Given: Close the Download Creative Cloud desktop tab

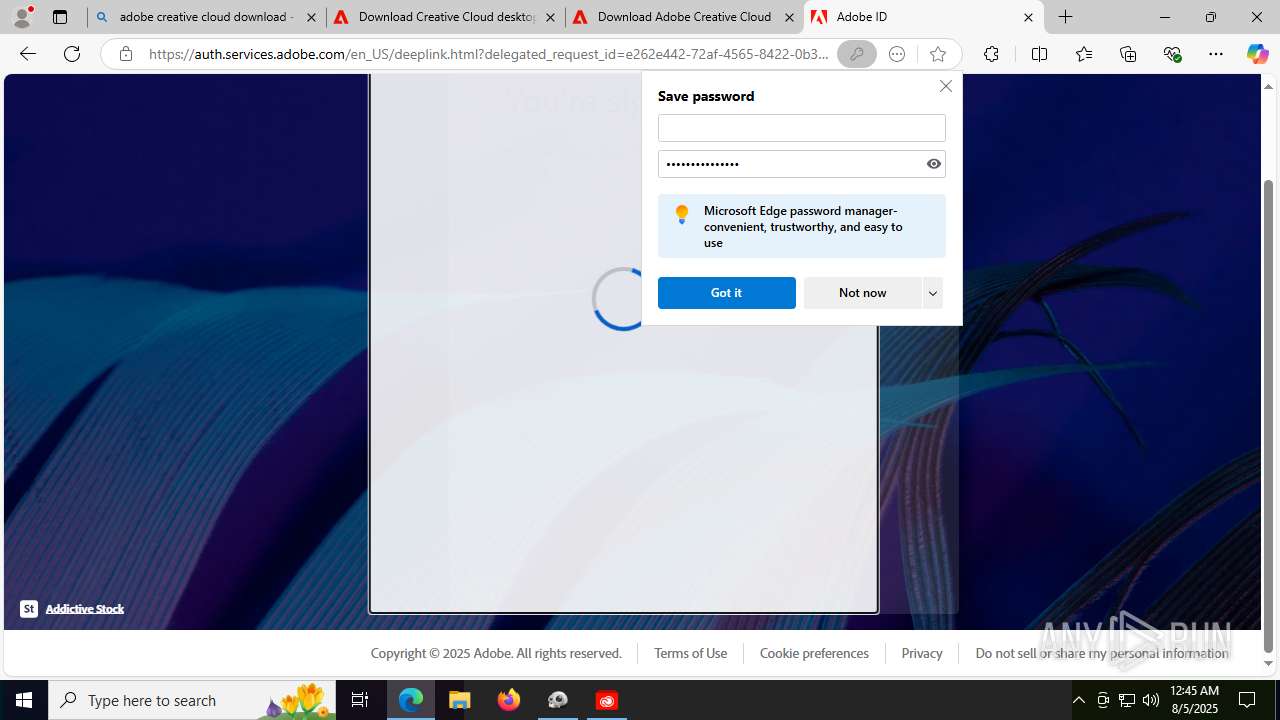Looking at the screenshot, I should point(550,17).
